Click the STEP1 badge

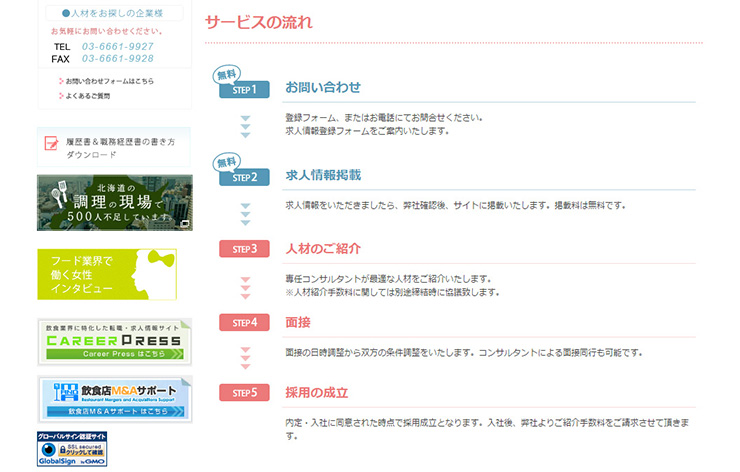pos(244,90)
